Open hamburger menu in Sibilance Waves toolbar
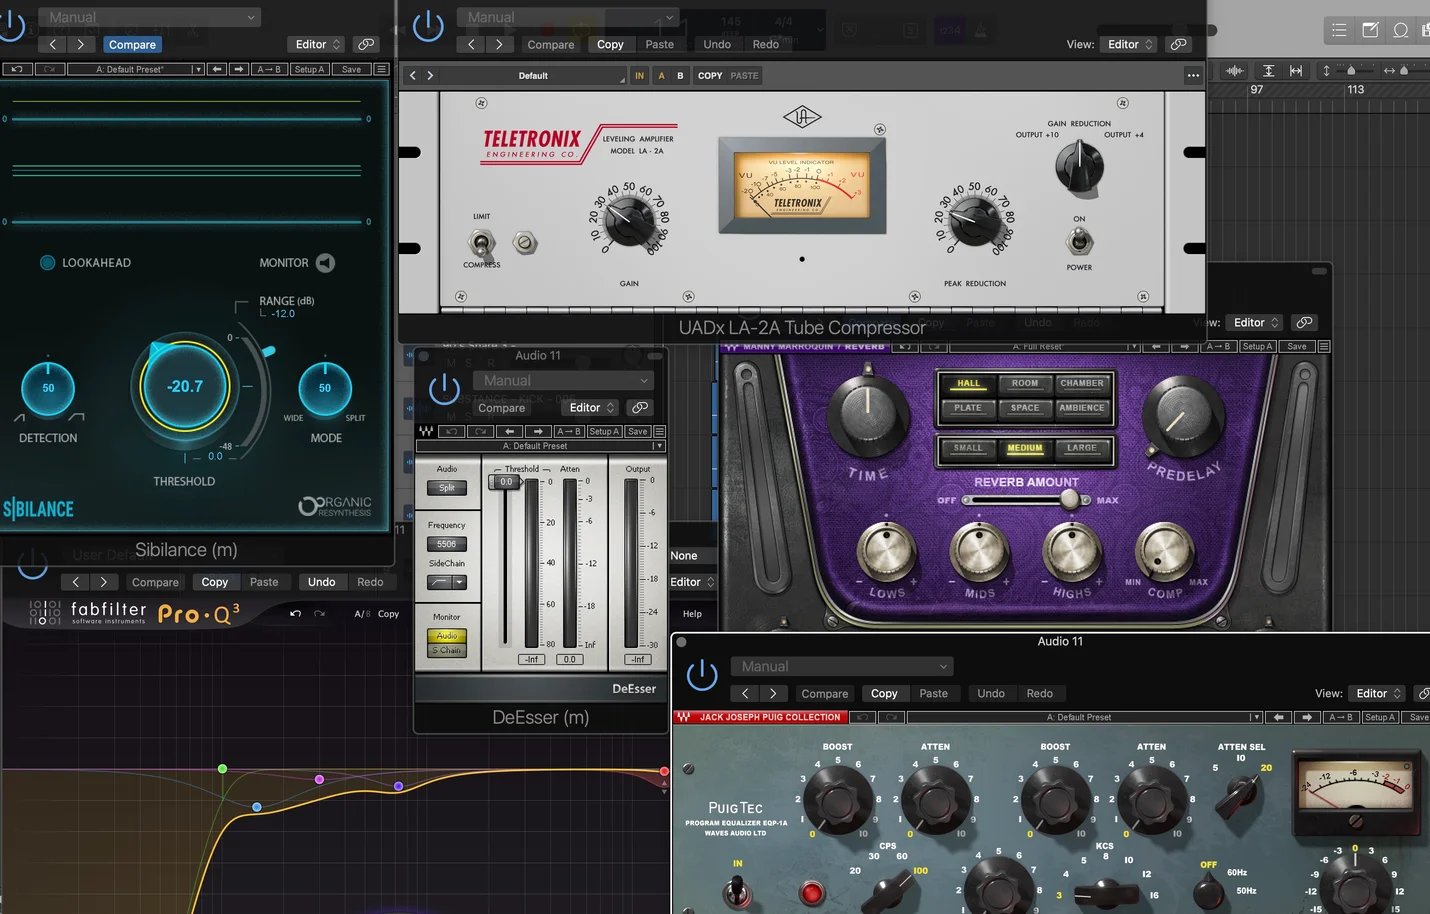Image resolution: width=1430 pixels, height=914 pixels. (381, 69)
